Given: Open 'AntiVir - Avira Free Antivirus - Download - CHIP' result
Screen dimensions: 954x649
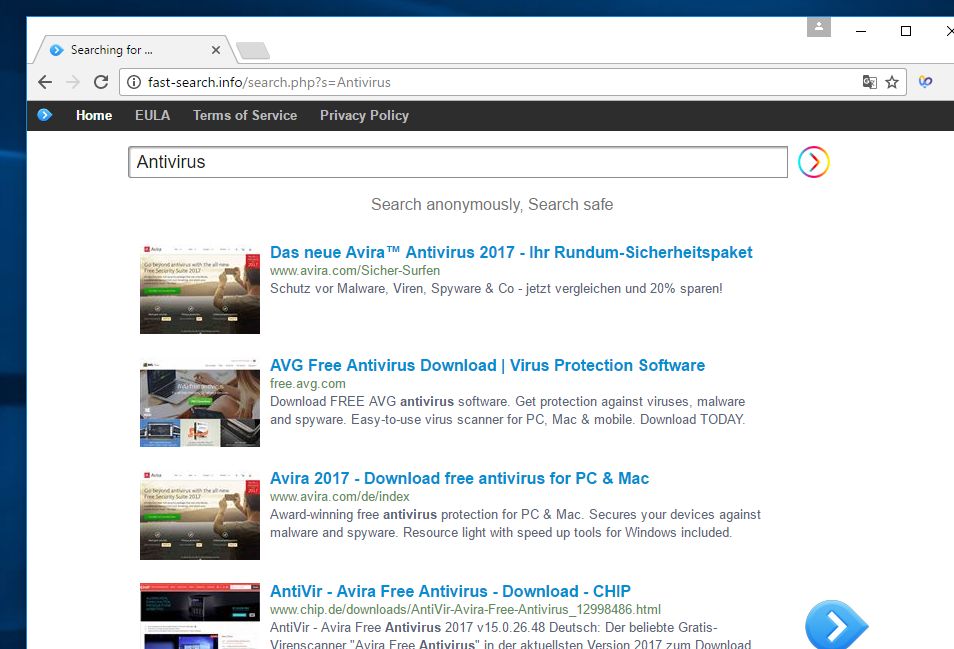Looking at the screenshot, I should (450, 591).
